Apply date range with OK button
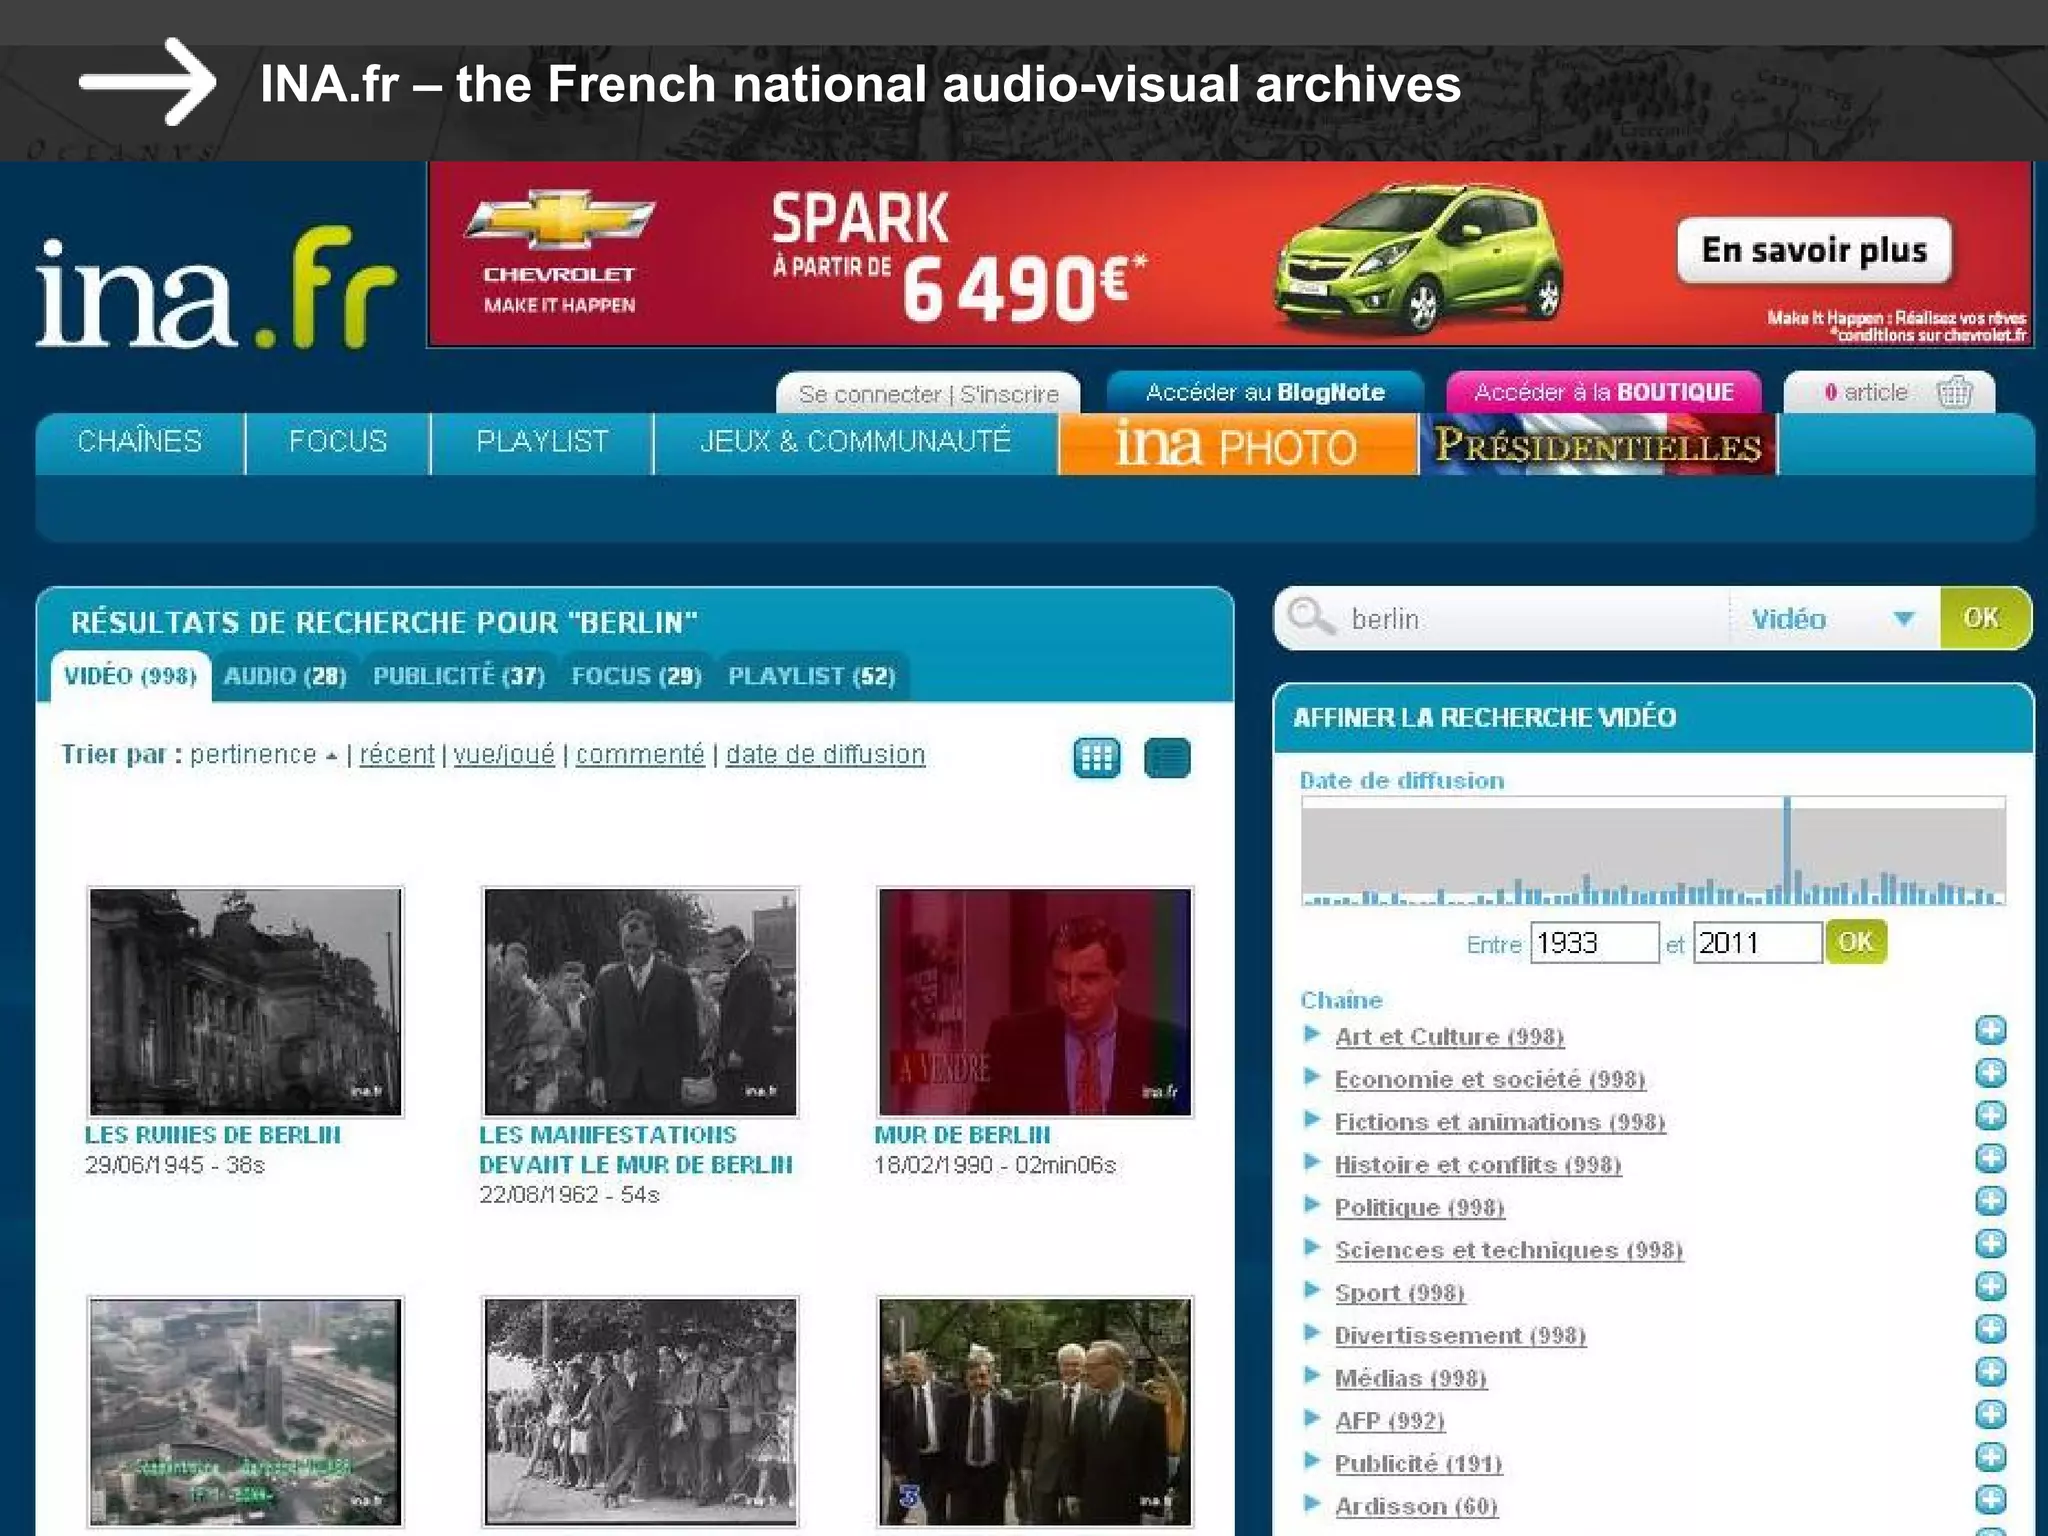The image size is (2048, 1536). pos(1856,942)
